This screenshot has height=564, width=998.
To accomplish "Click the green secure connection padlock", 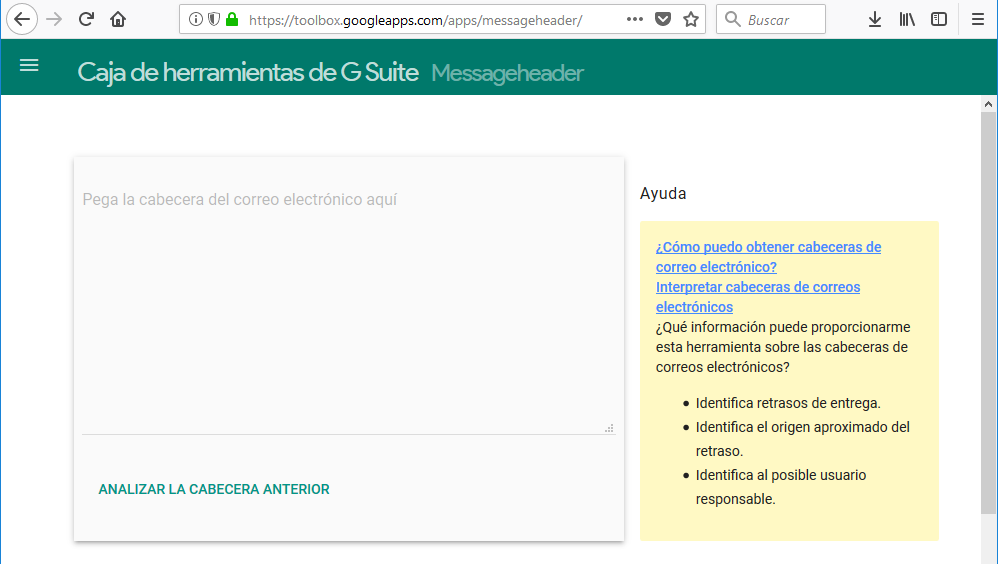I will (232, 19).
